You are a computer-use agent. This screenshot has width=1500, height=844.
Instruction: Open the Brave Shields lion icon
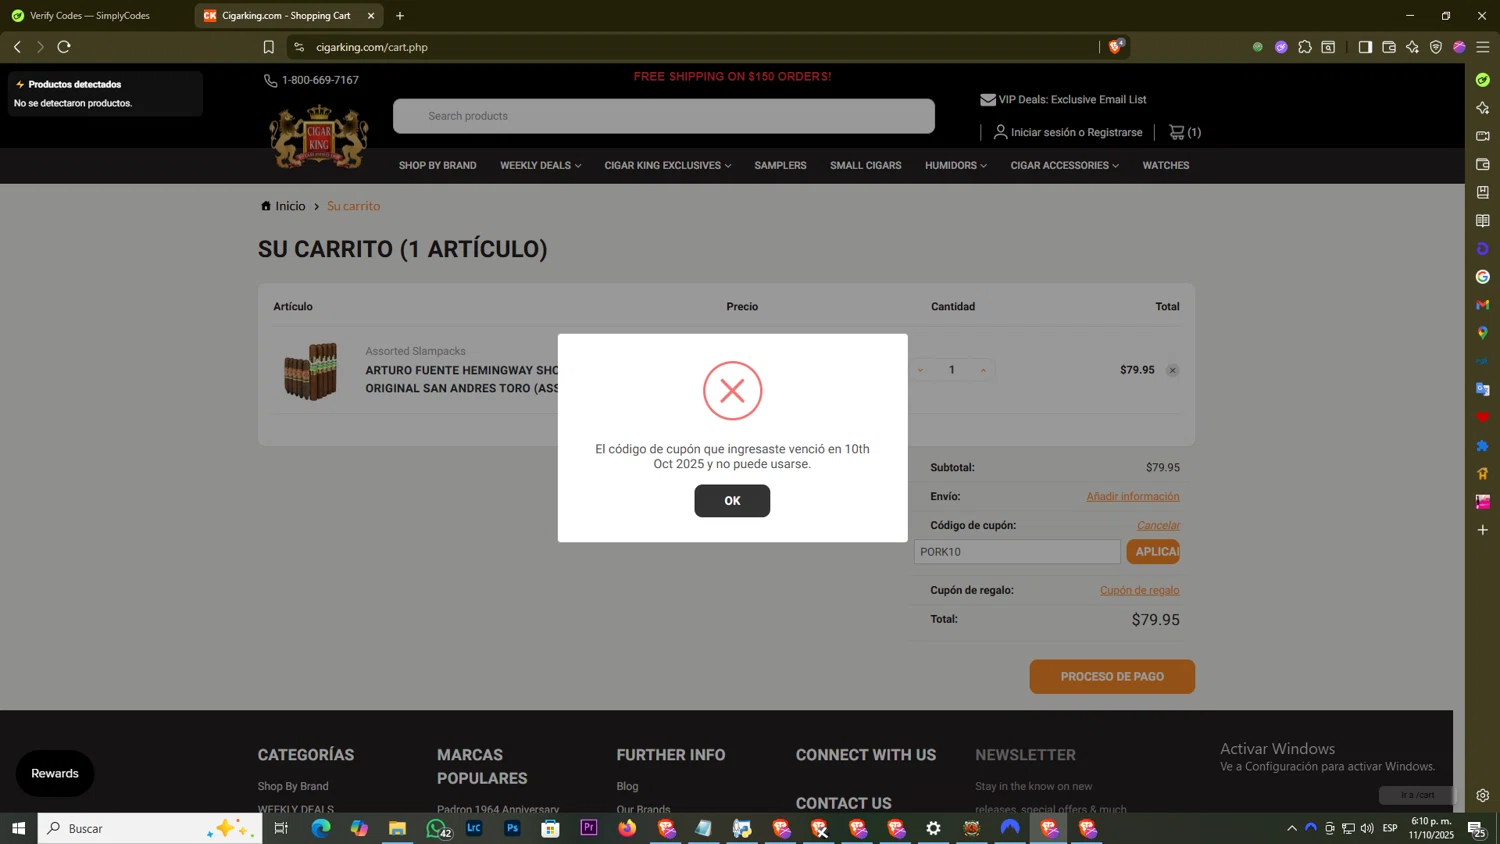pyautogui.click(x=1115, y=47)
